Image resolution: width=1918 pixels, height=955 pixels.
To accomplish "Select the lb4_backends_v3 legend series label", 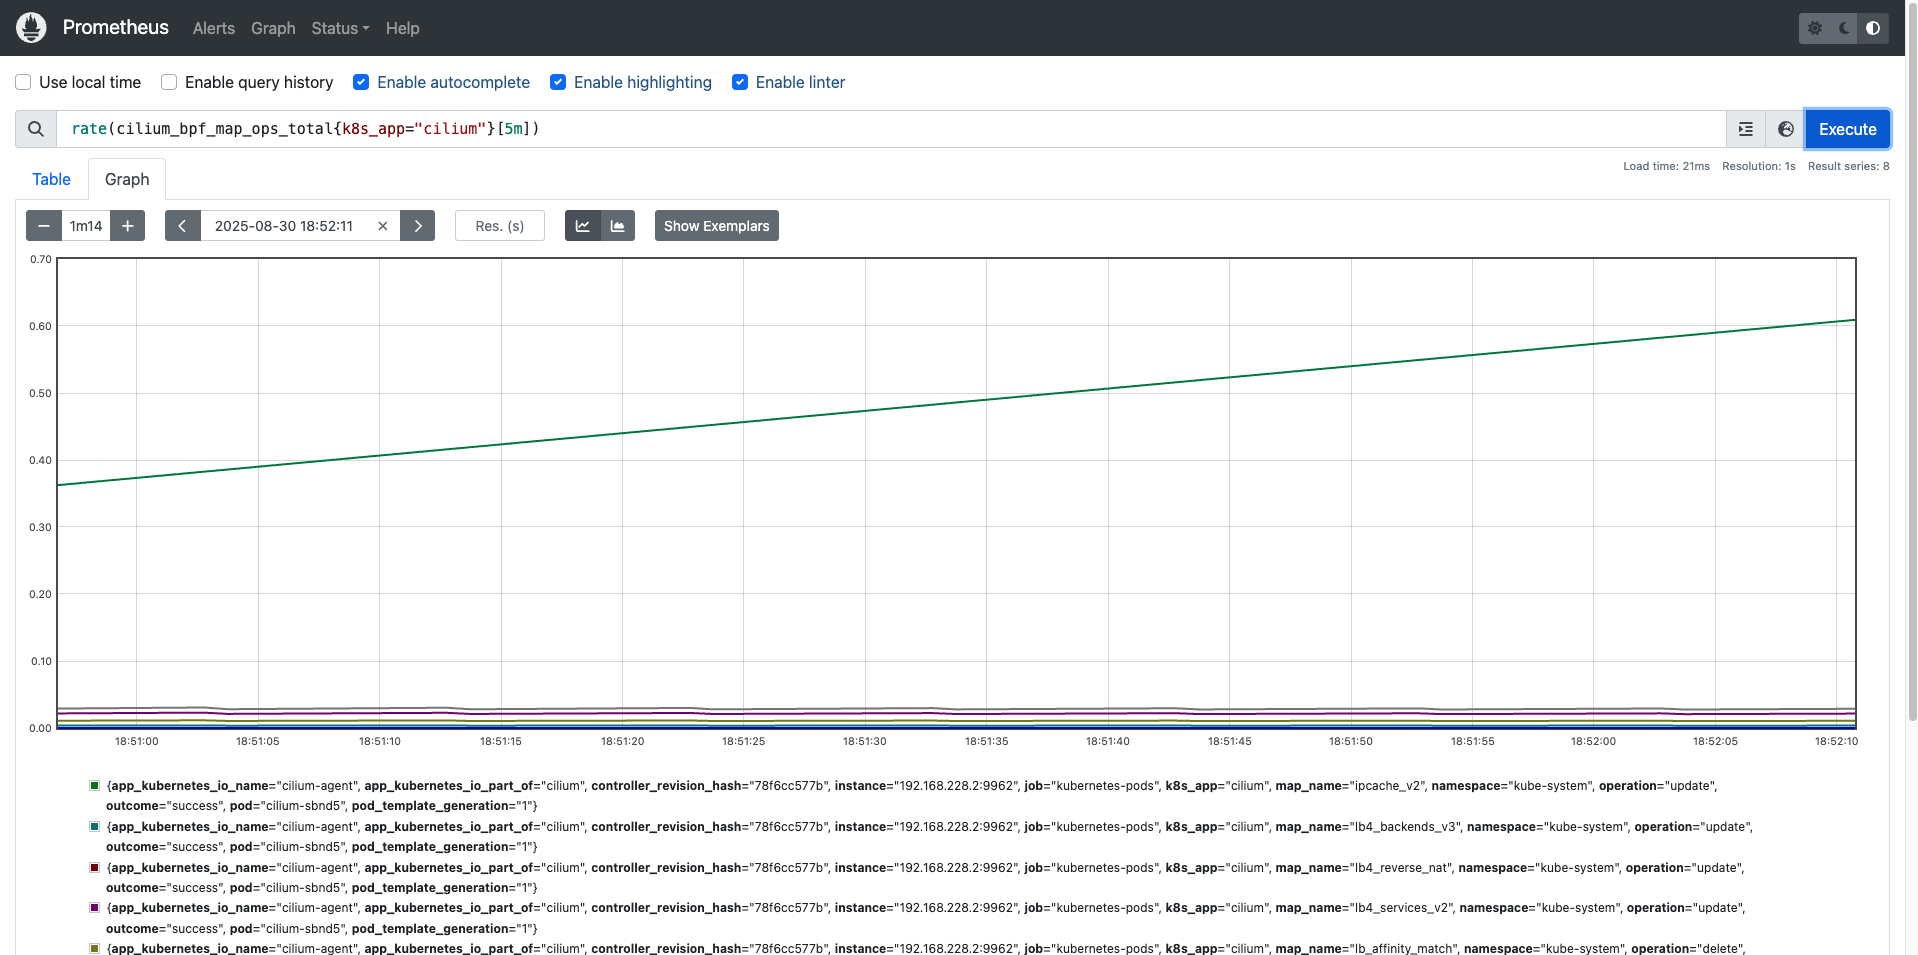I will pos(929,837).
